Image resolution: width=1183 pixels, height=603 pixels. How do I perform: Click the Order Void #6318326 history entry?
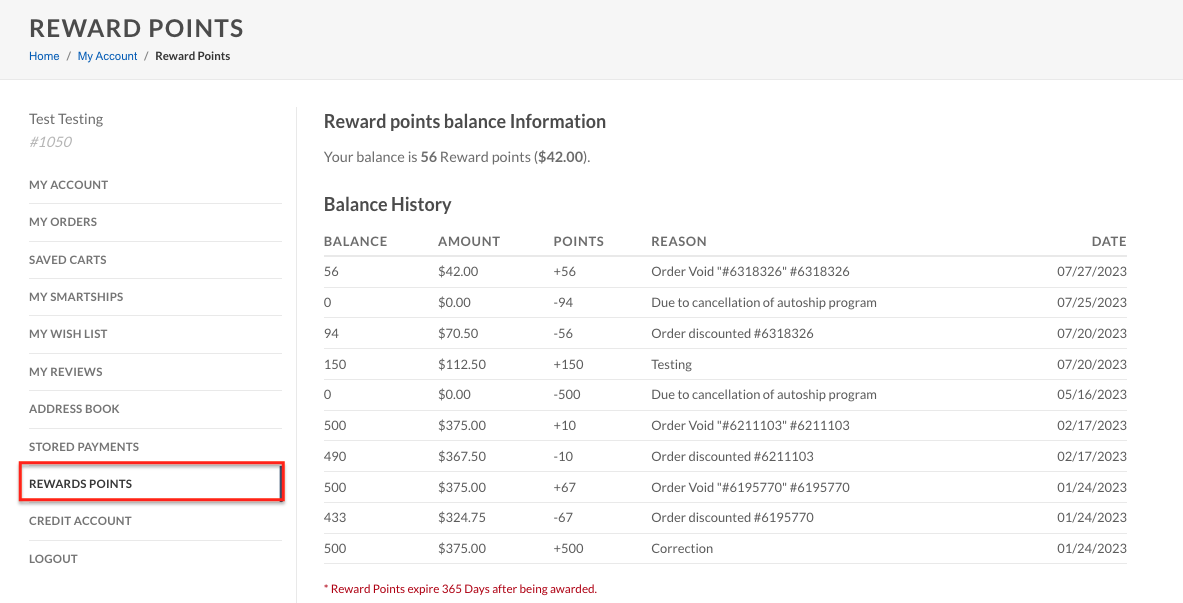[750, 271]
